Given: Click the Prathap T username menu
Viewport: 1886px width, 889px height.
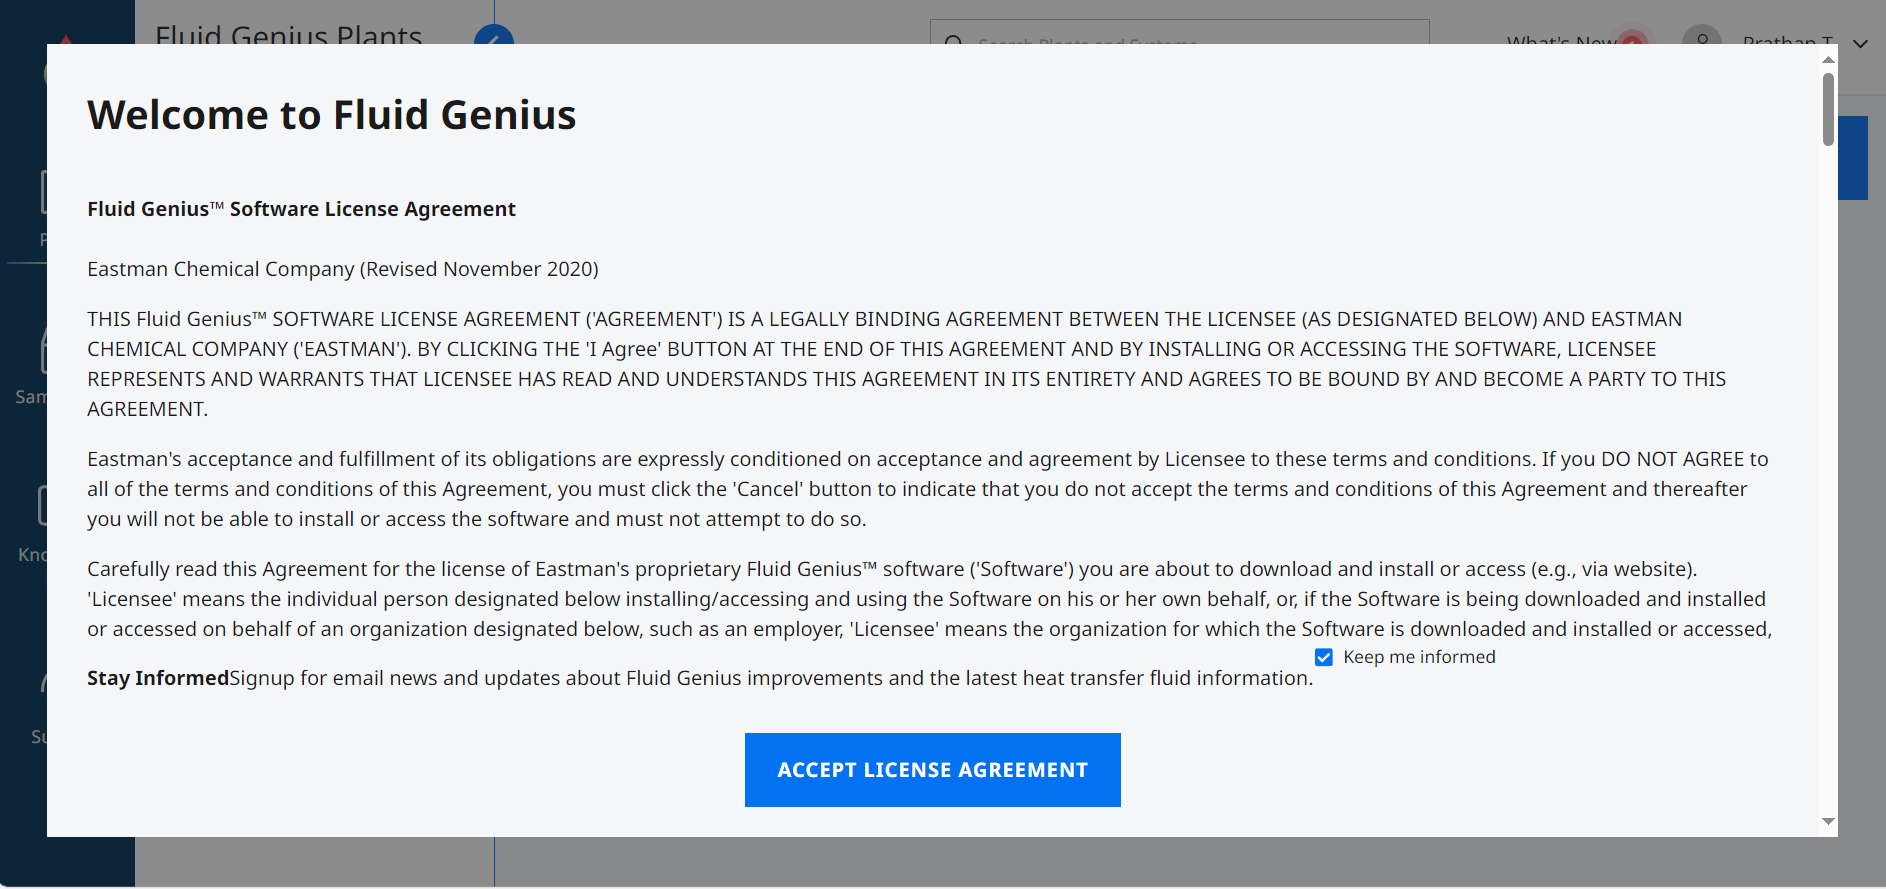Looking at the screenshot, I should coord(1787,40).
